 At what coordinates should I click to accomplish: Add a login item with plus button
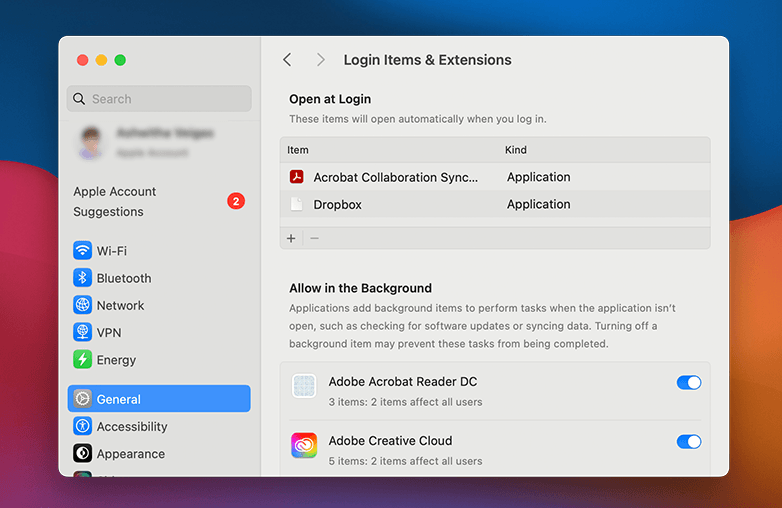pos(291,238)
